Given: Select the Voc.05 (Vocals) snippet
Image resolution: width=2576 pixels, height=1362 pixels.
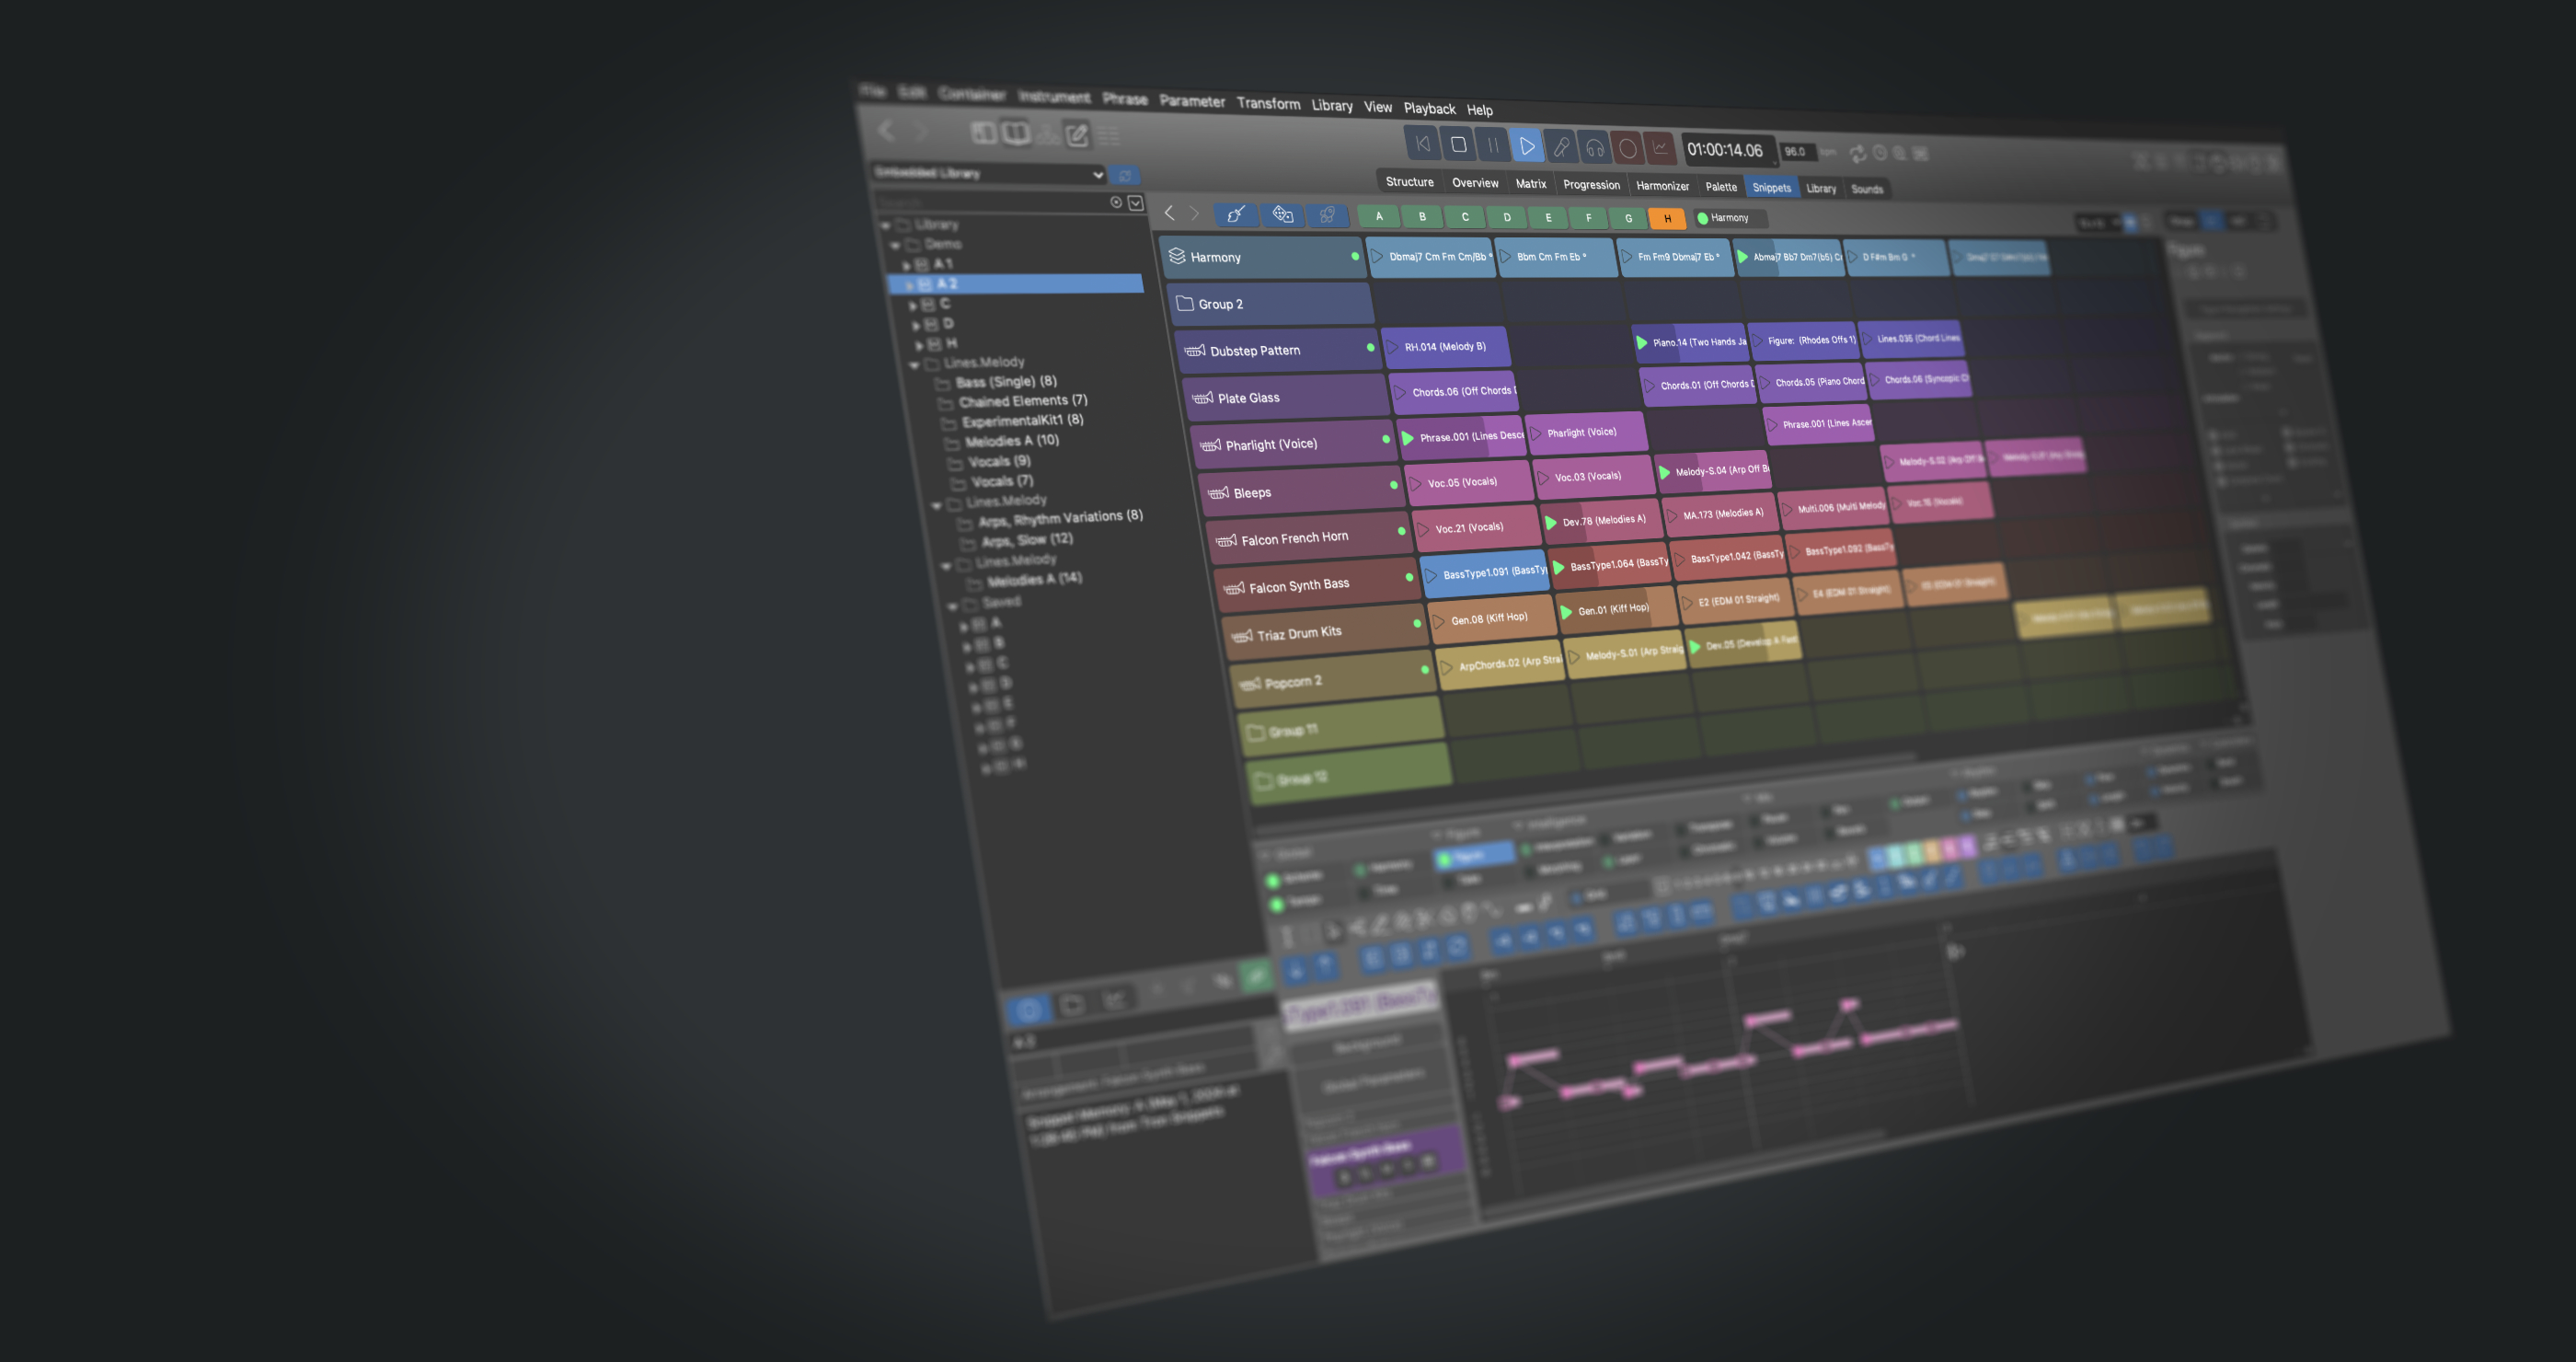Looking at the screenshot, I should [1469, 482].
